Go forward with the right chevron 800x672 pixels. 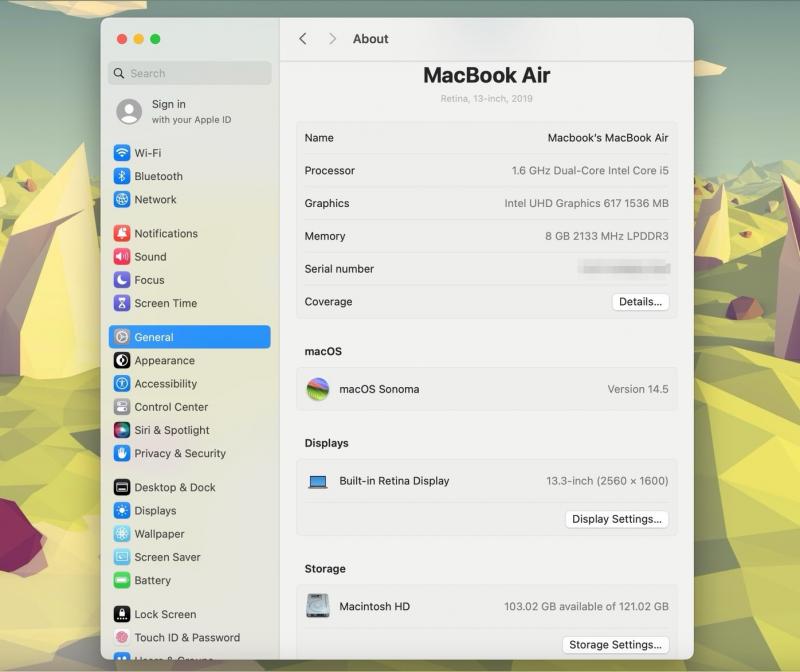pyautogui.click(x=332, y=39)
